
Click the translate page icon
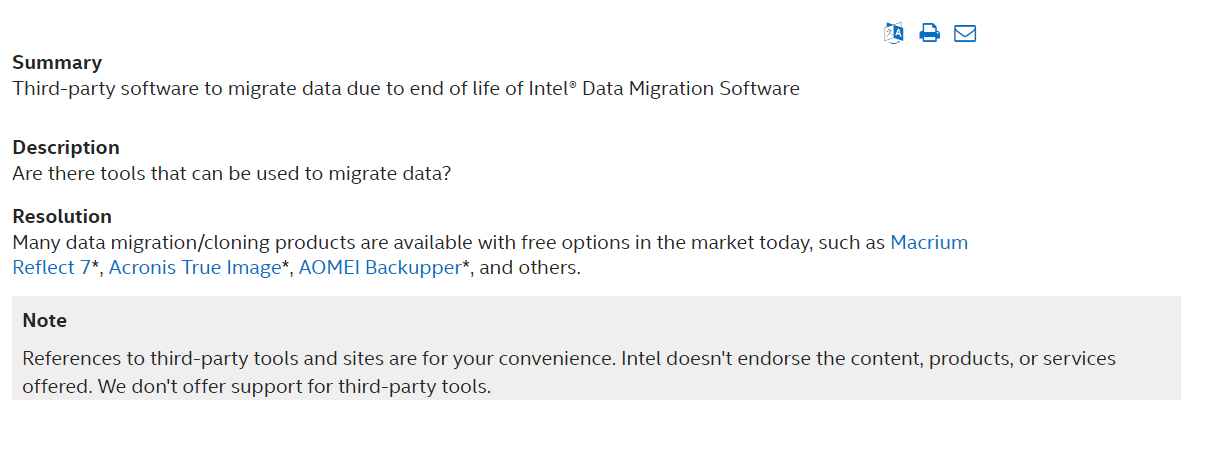(894, 33)
